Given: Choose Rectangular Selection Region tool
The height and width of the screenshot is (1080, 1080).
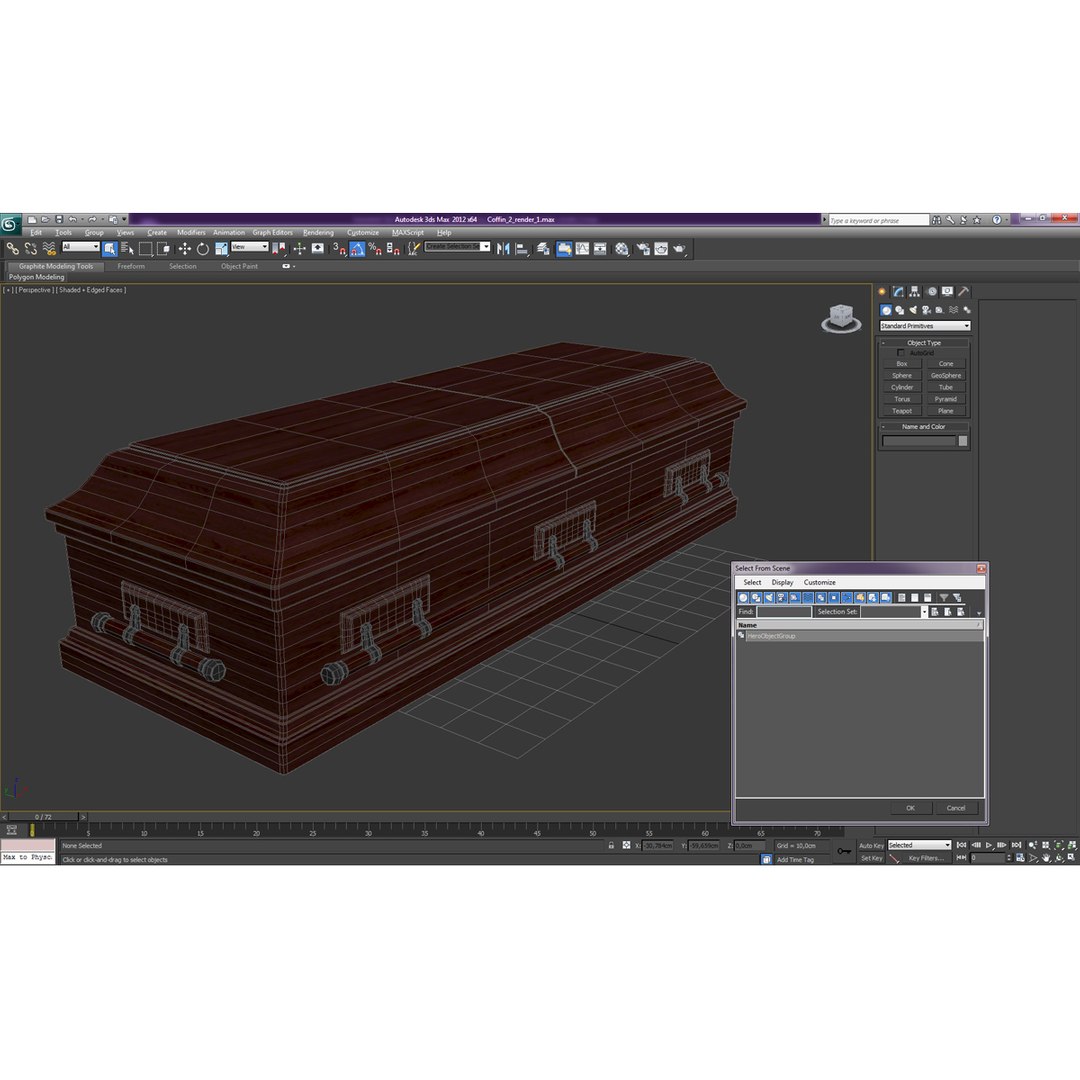Looking at the screenshot, I should point(145,249).
